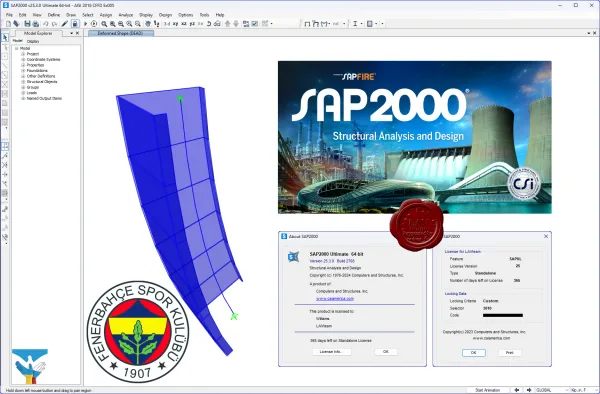Toggle the Lock/Unlock Model padlock
Image resolution: width=600 pixels, height=394 pixels.
[x=75, y=24]
